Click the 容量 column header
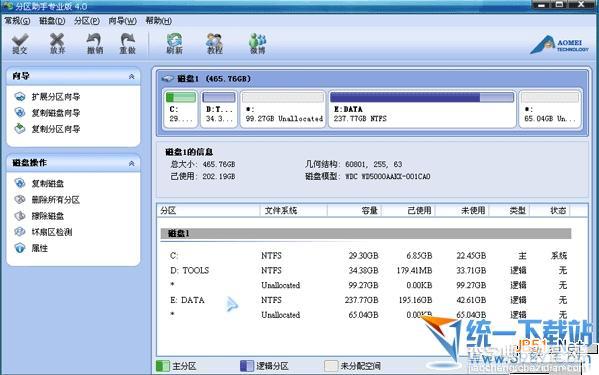 click(x=354, y=210)
